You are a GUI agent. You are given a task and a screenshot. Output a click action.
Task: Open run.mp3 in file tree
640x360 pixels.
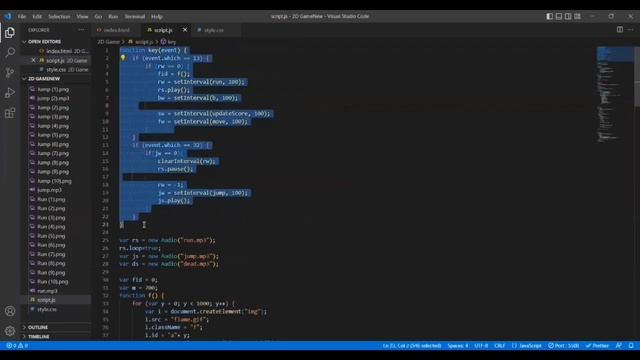point(47,291)
